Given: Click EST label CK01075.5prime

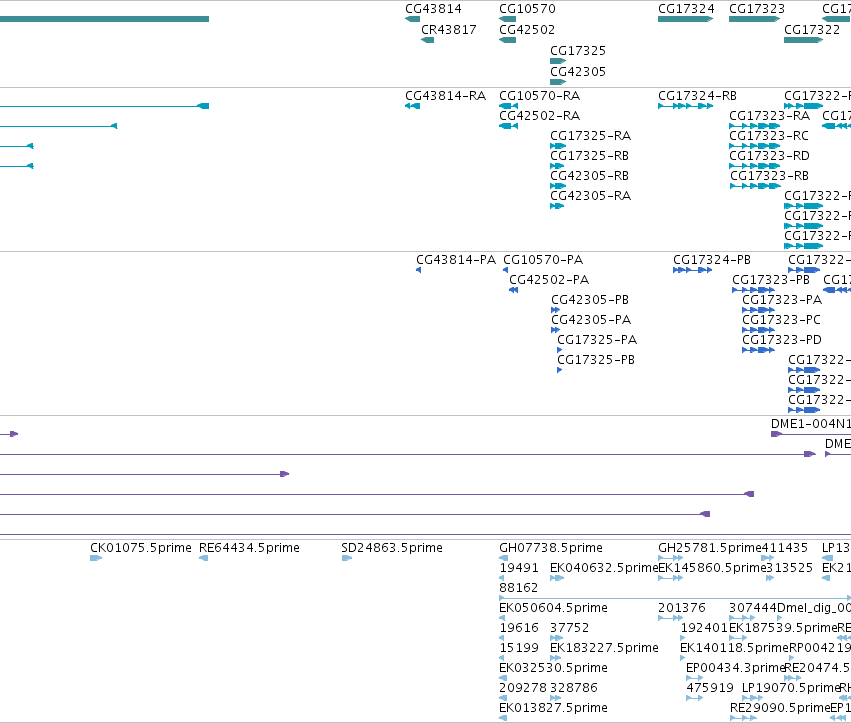Looking at the screenshot, I should (x=141, y=548).
